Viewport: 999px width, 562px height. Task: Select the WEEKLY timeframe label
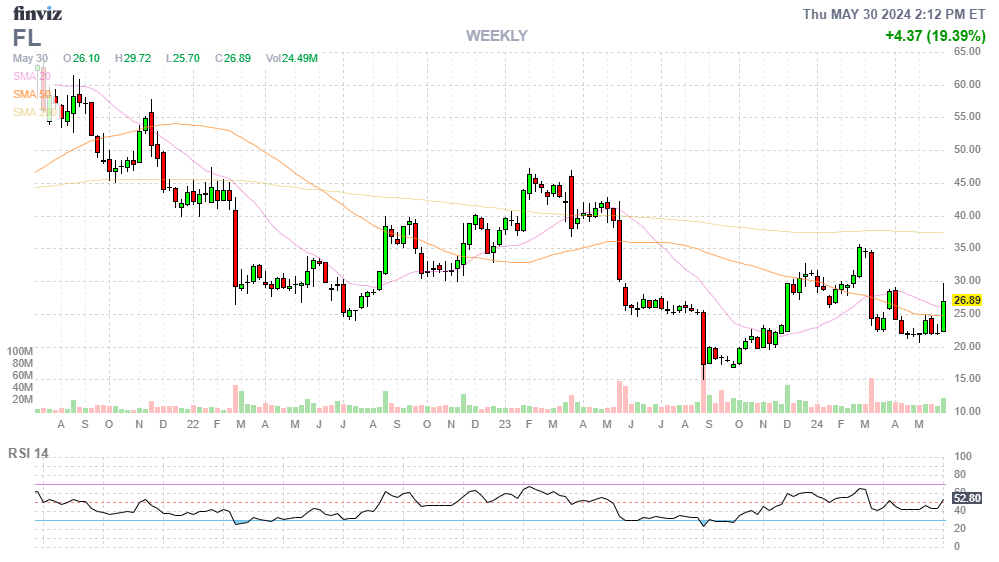tap(496, 36)
